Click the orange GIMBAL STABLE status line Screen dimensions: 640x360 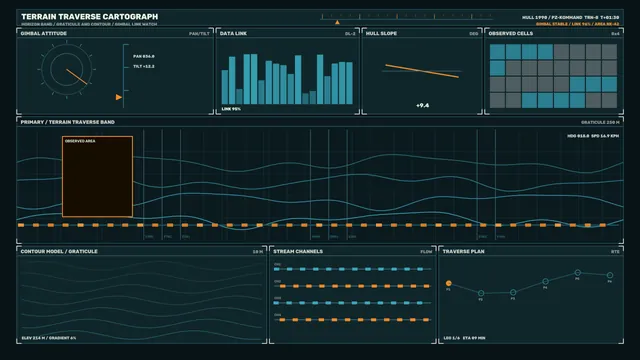click(x=577, y=24)
